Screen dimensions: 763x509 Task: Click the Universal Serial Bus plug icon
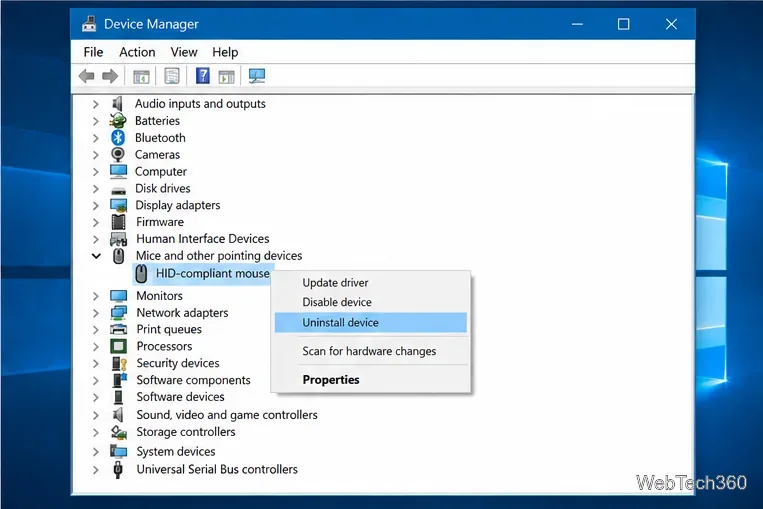click(x=118, y=470)
